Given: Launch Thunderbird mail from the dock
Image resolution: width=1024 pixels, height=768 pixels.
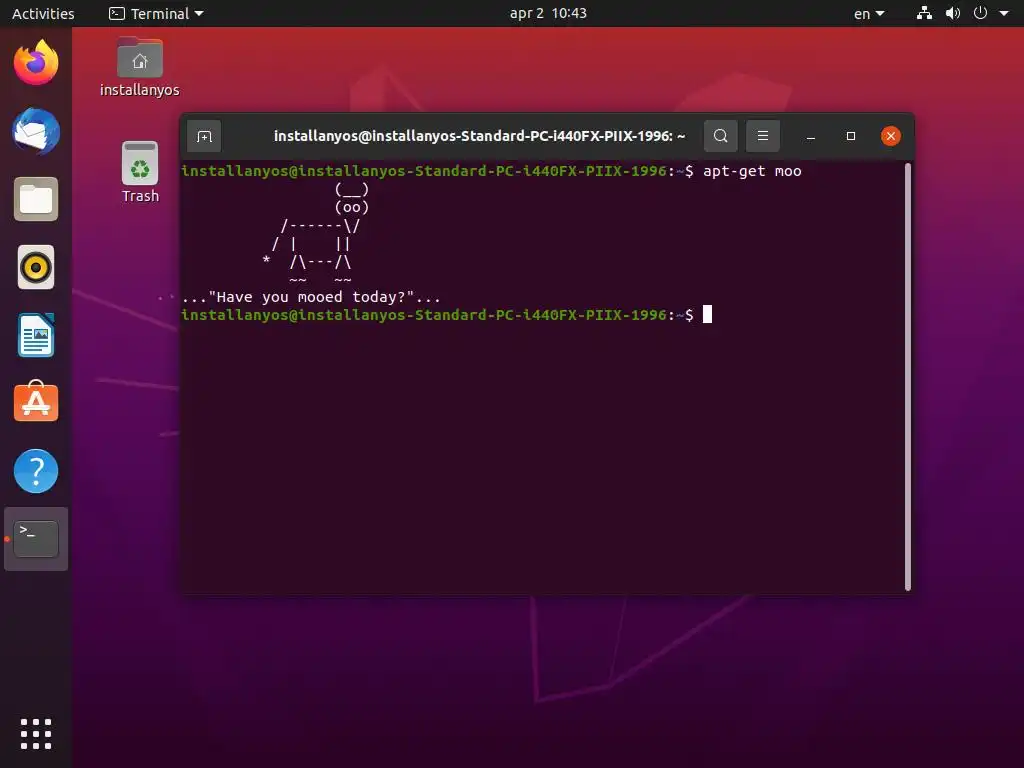Looking at the screenshot, I should (x=36, y=131).
